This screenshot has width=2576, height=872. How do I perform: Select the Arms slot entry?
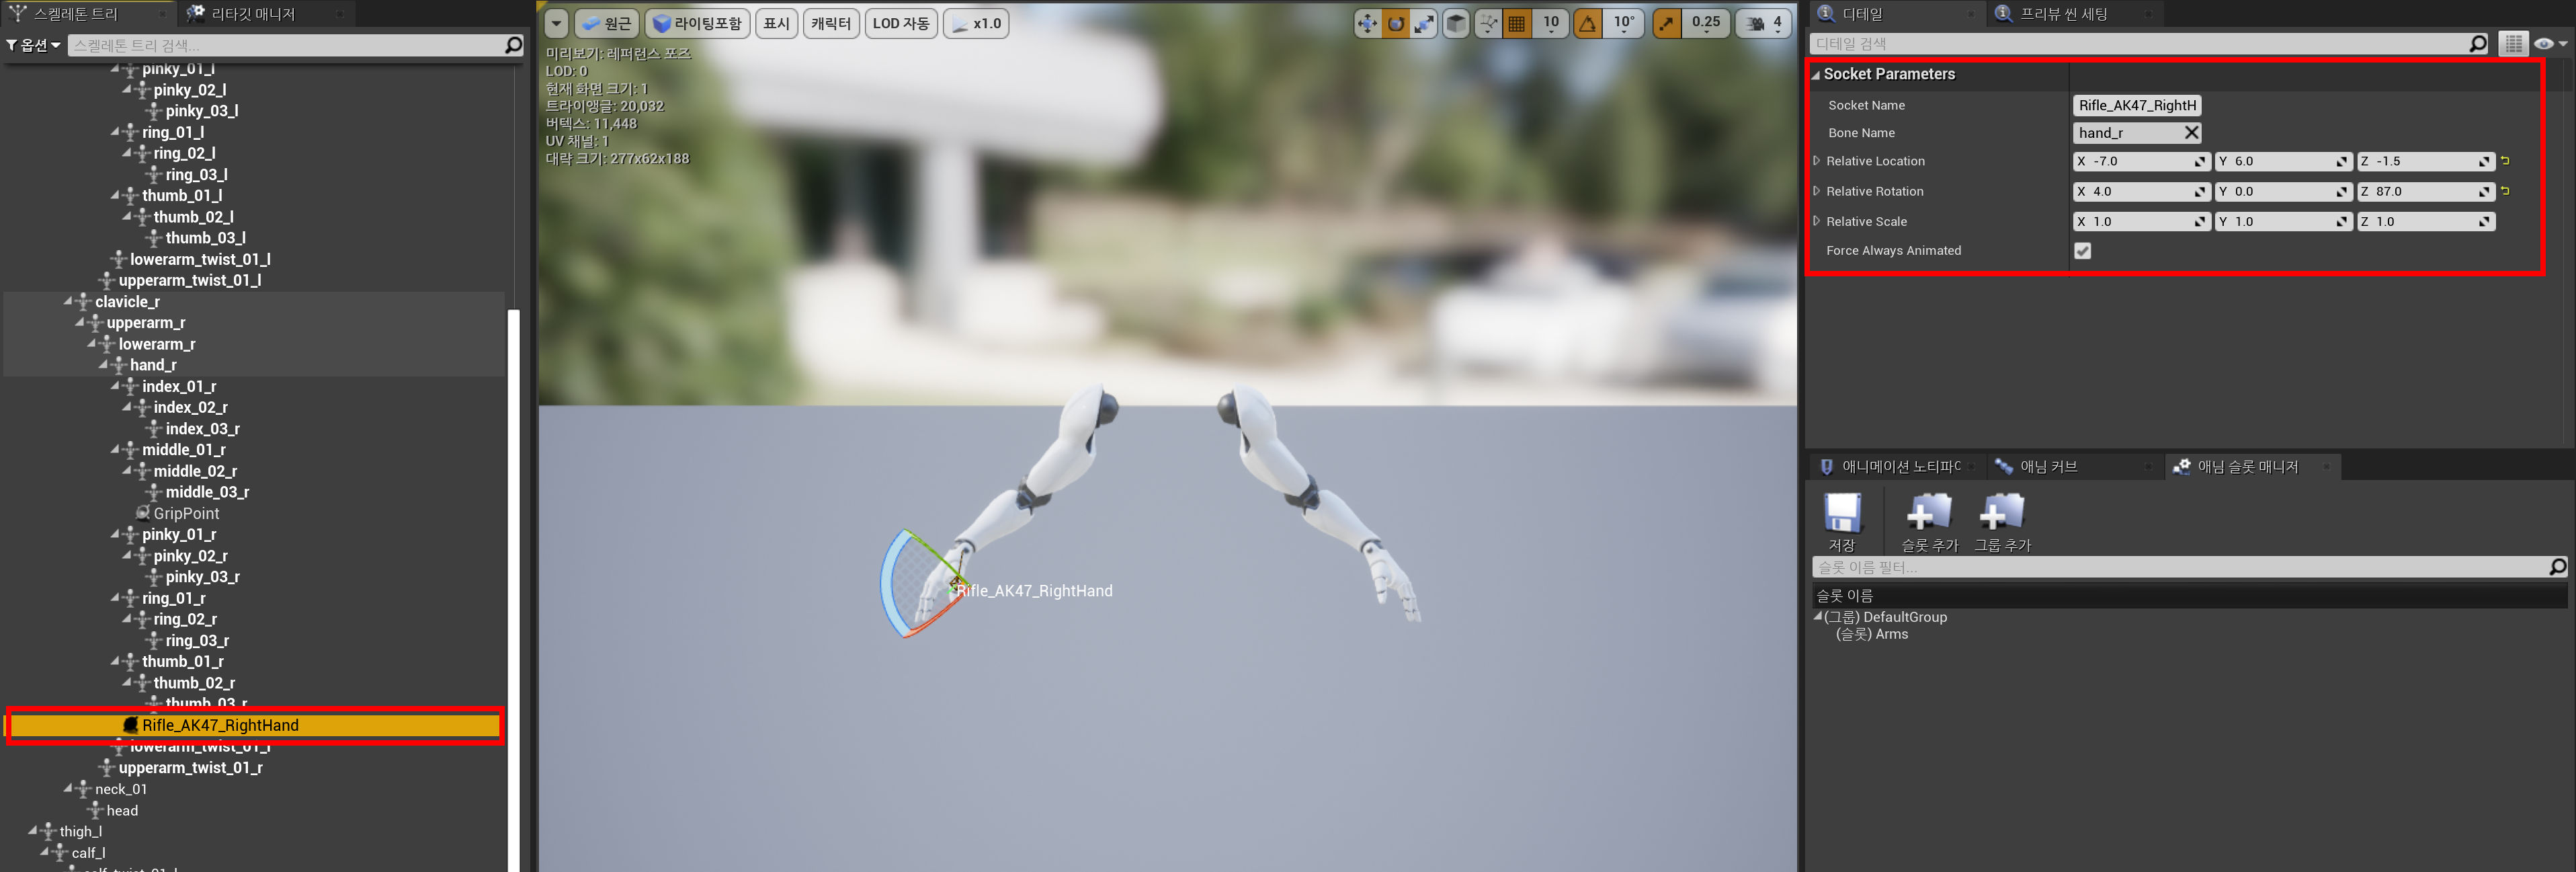coord(1871,634)
